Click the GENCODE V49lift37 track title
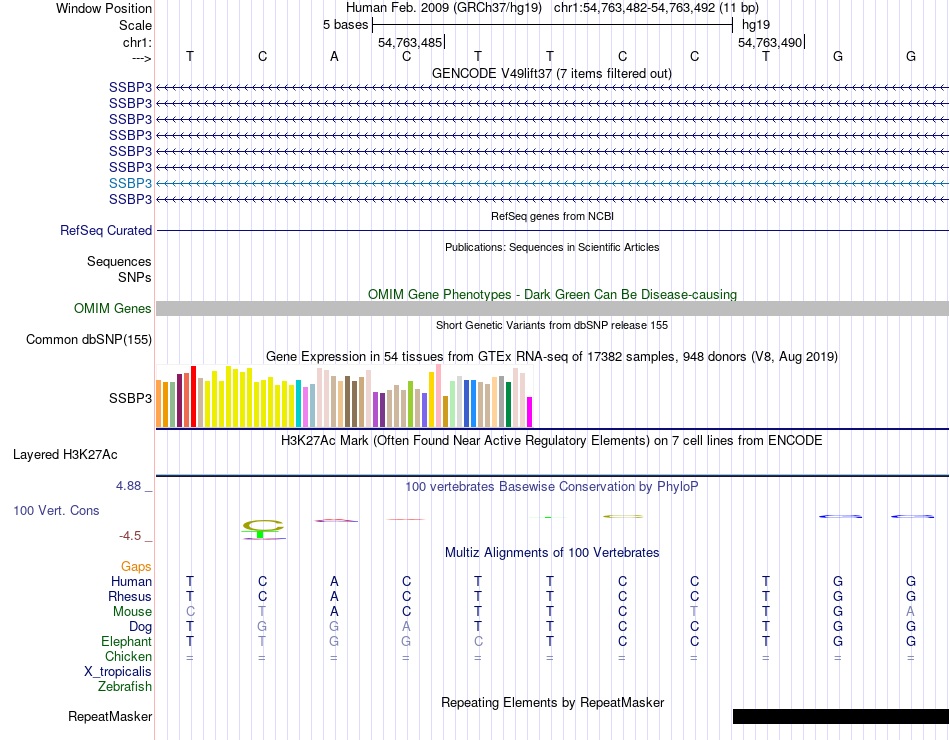 coord(552,73)
